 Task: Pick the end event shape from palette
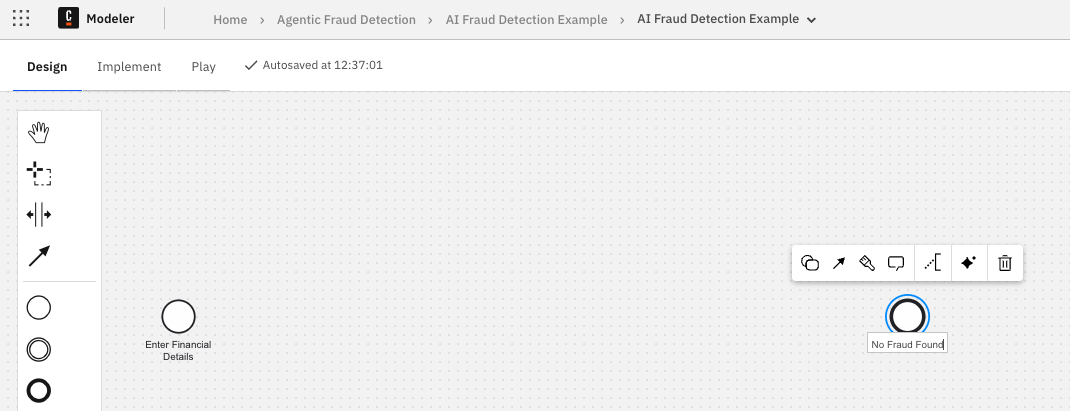[39, 391]
